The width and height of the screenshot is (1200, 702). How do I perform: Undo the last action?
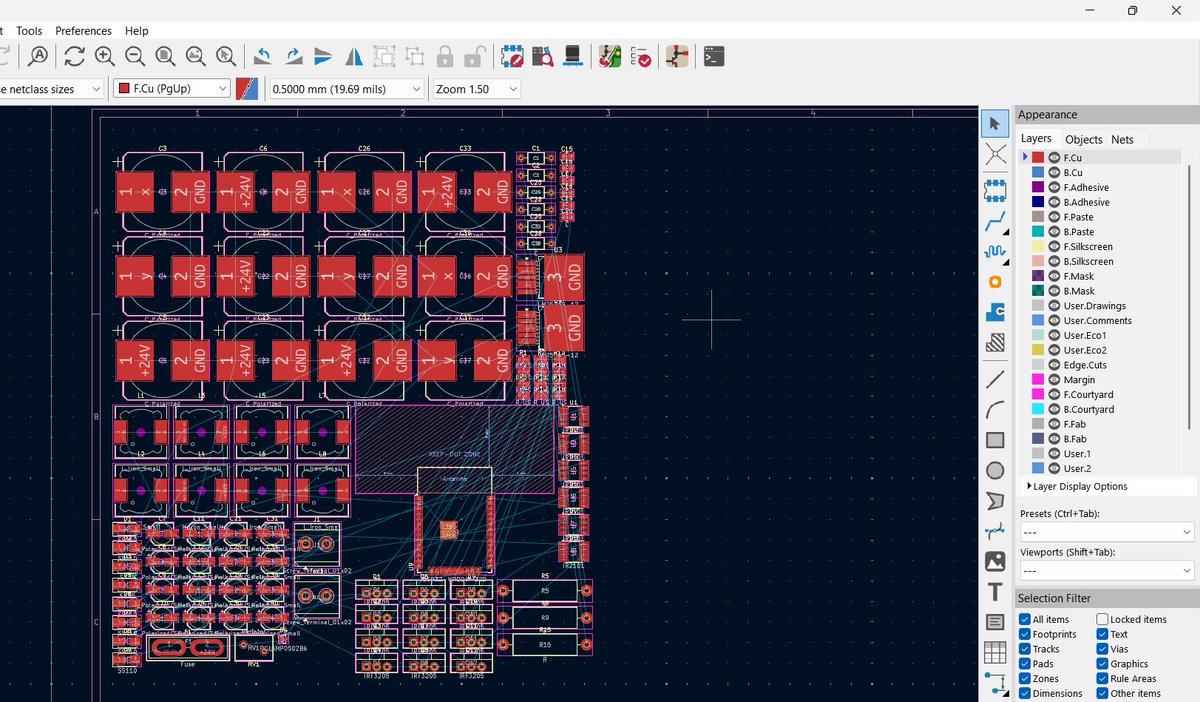262,57
